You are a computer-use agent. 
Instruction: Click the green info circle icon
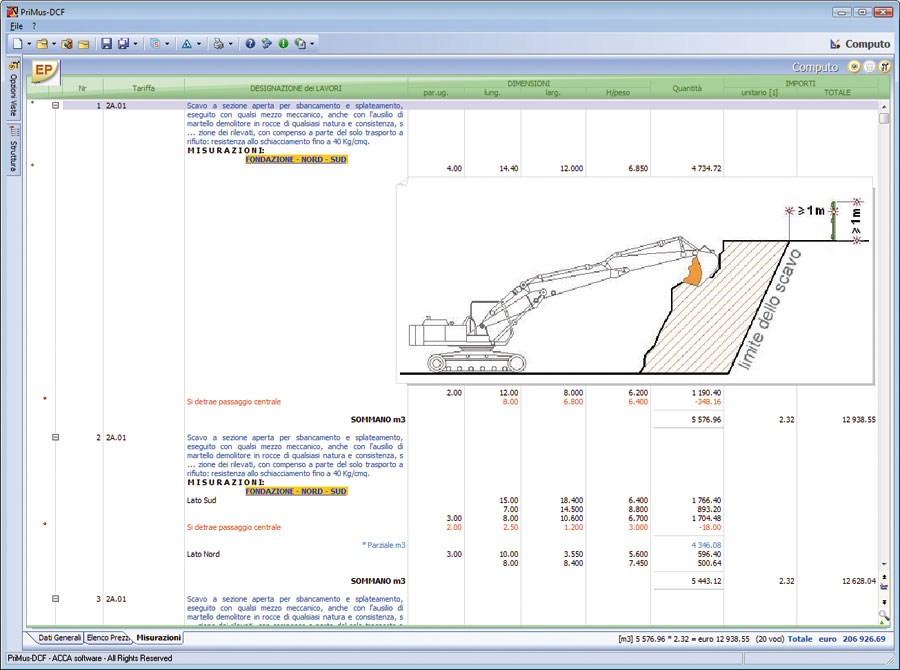click(283, 44)
